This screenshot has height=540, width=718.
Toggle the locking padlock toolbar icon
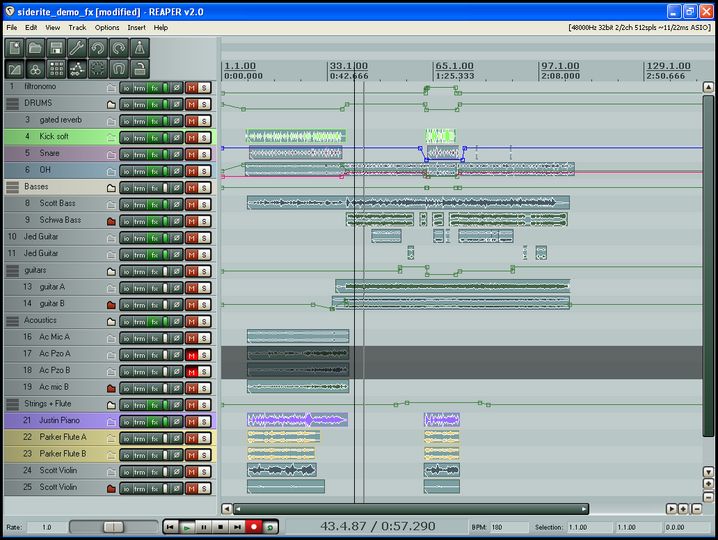[x=140, y=69]
